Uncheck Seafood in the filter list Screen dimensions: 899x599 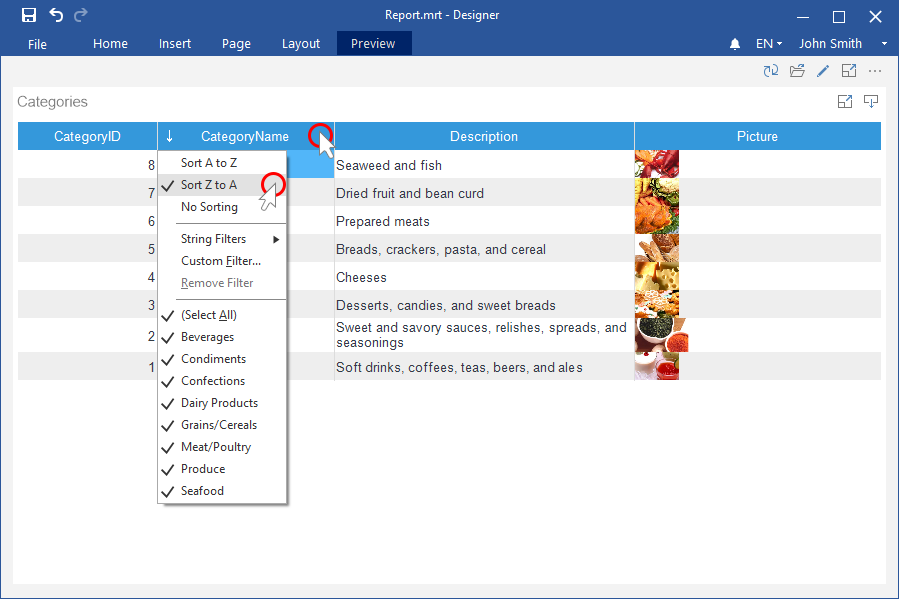(167, 491)
